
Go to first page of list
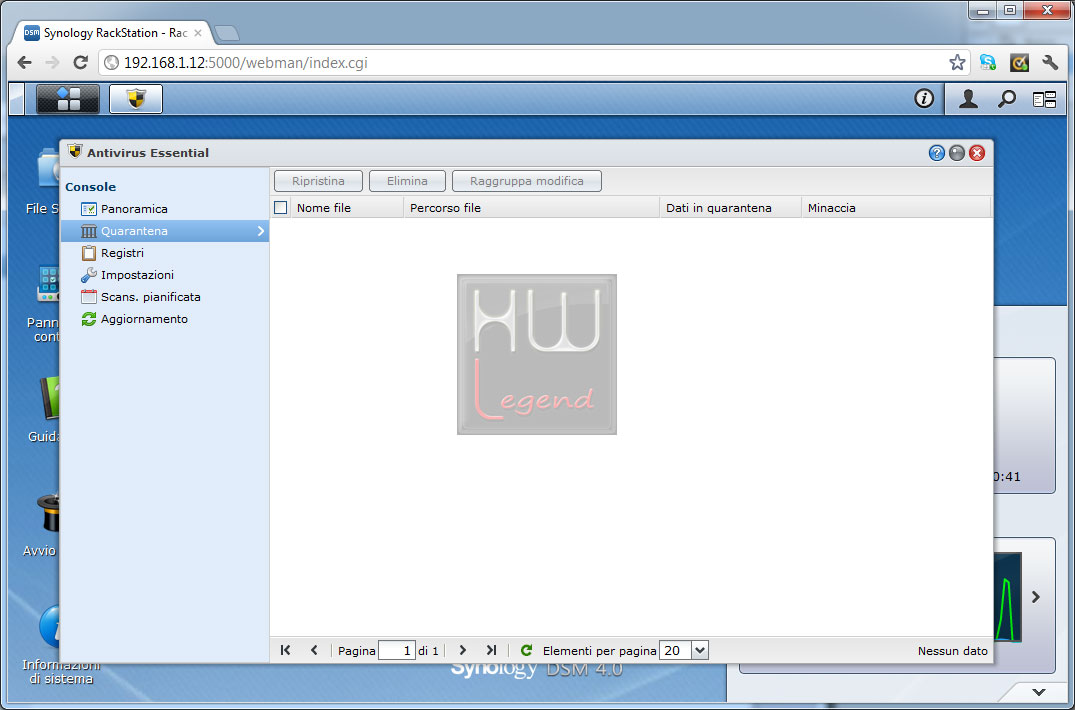click(286, 650)
